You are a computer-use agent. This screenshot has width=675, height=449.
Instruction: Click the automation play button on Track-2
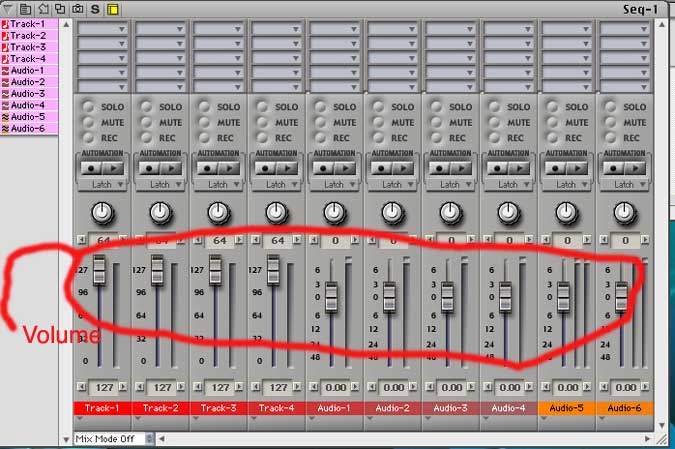coord(171,169)
